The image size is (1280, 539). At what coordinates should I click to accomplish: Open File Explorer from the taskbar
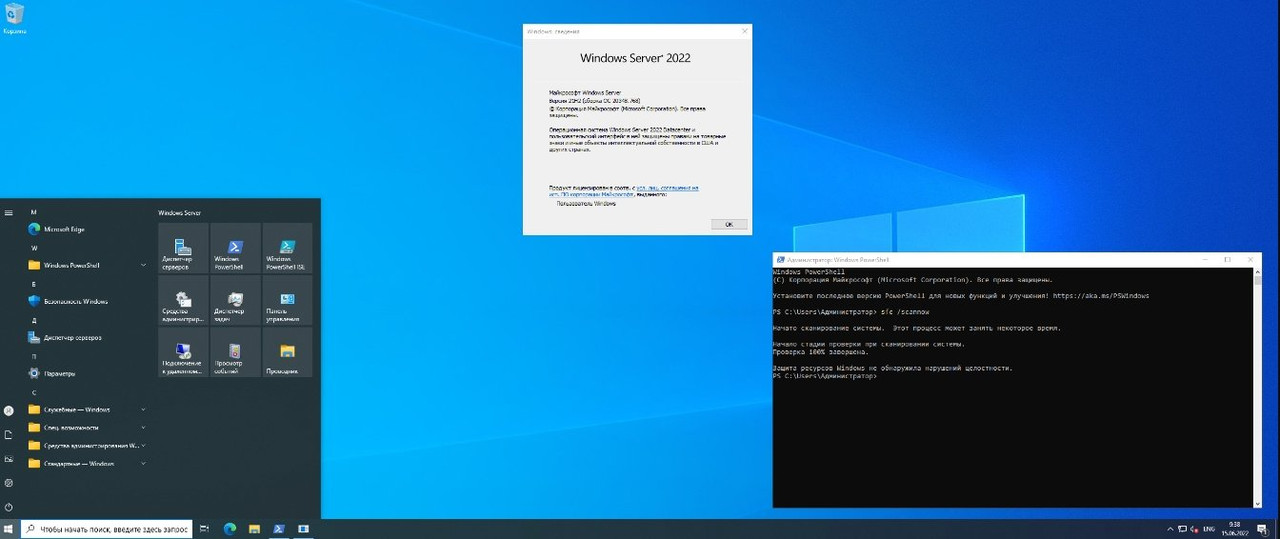click(x=254, y=528)
